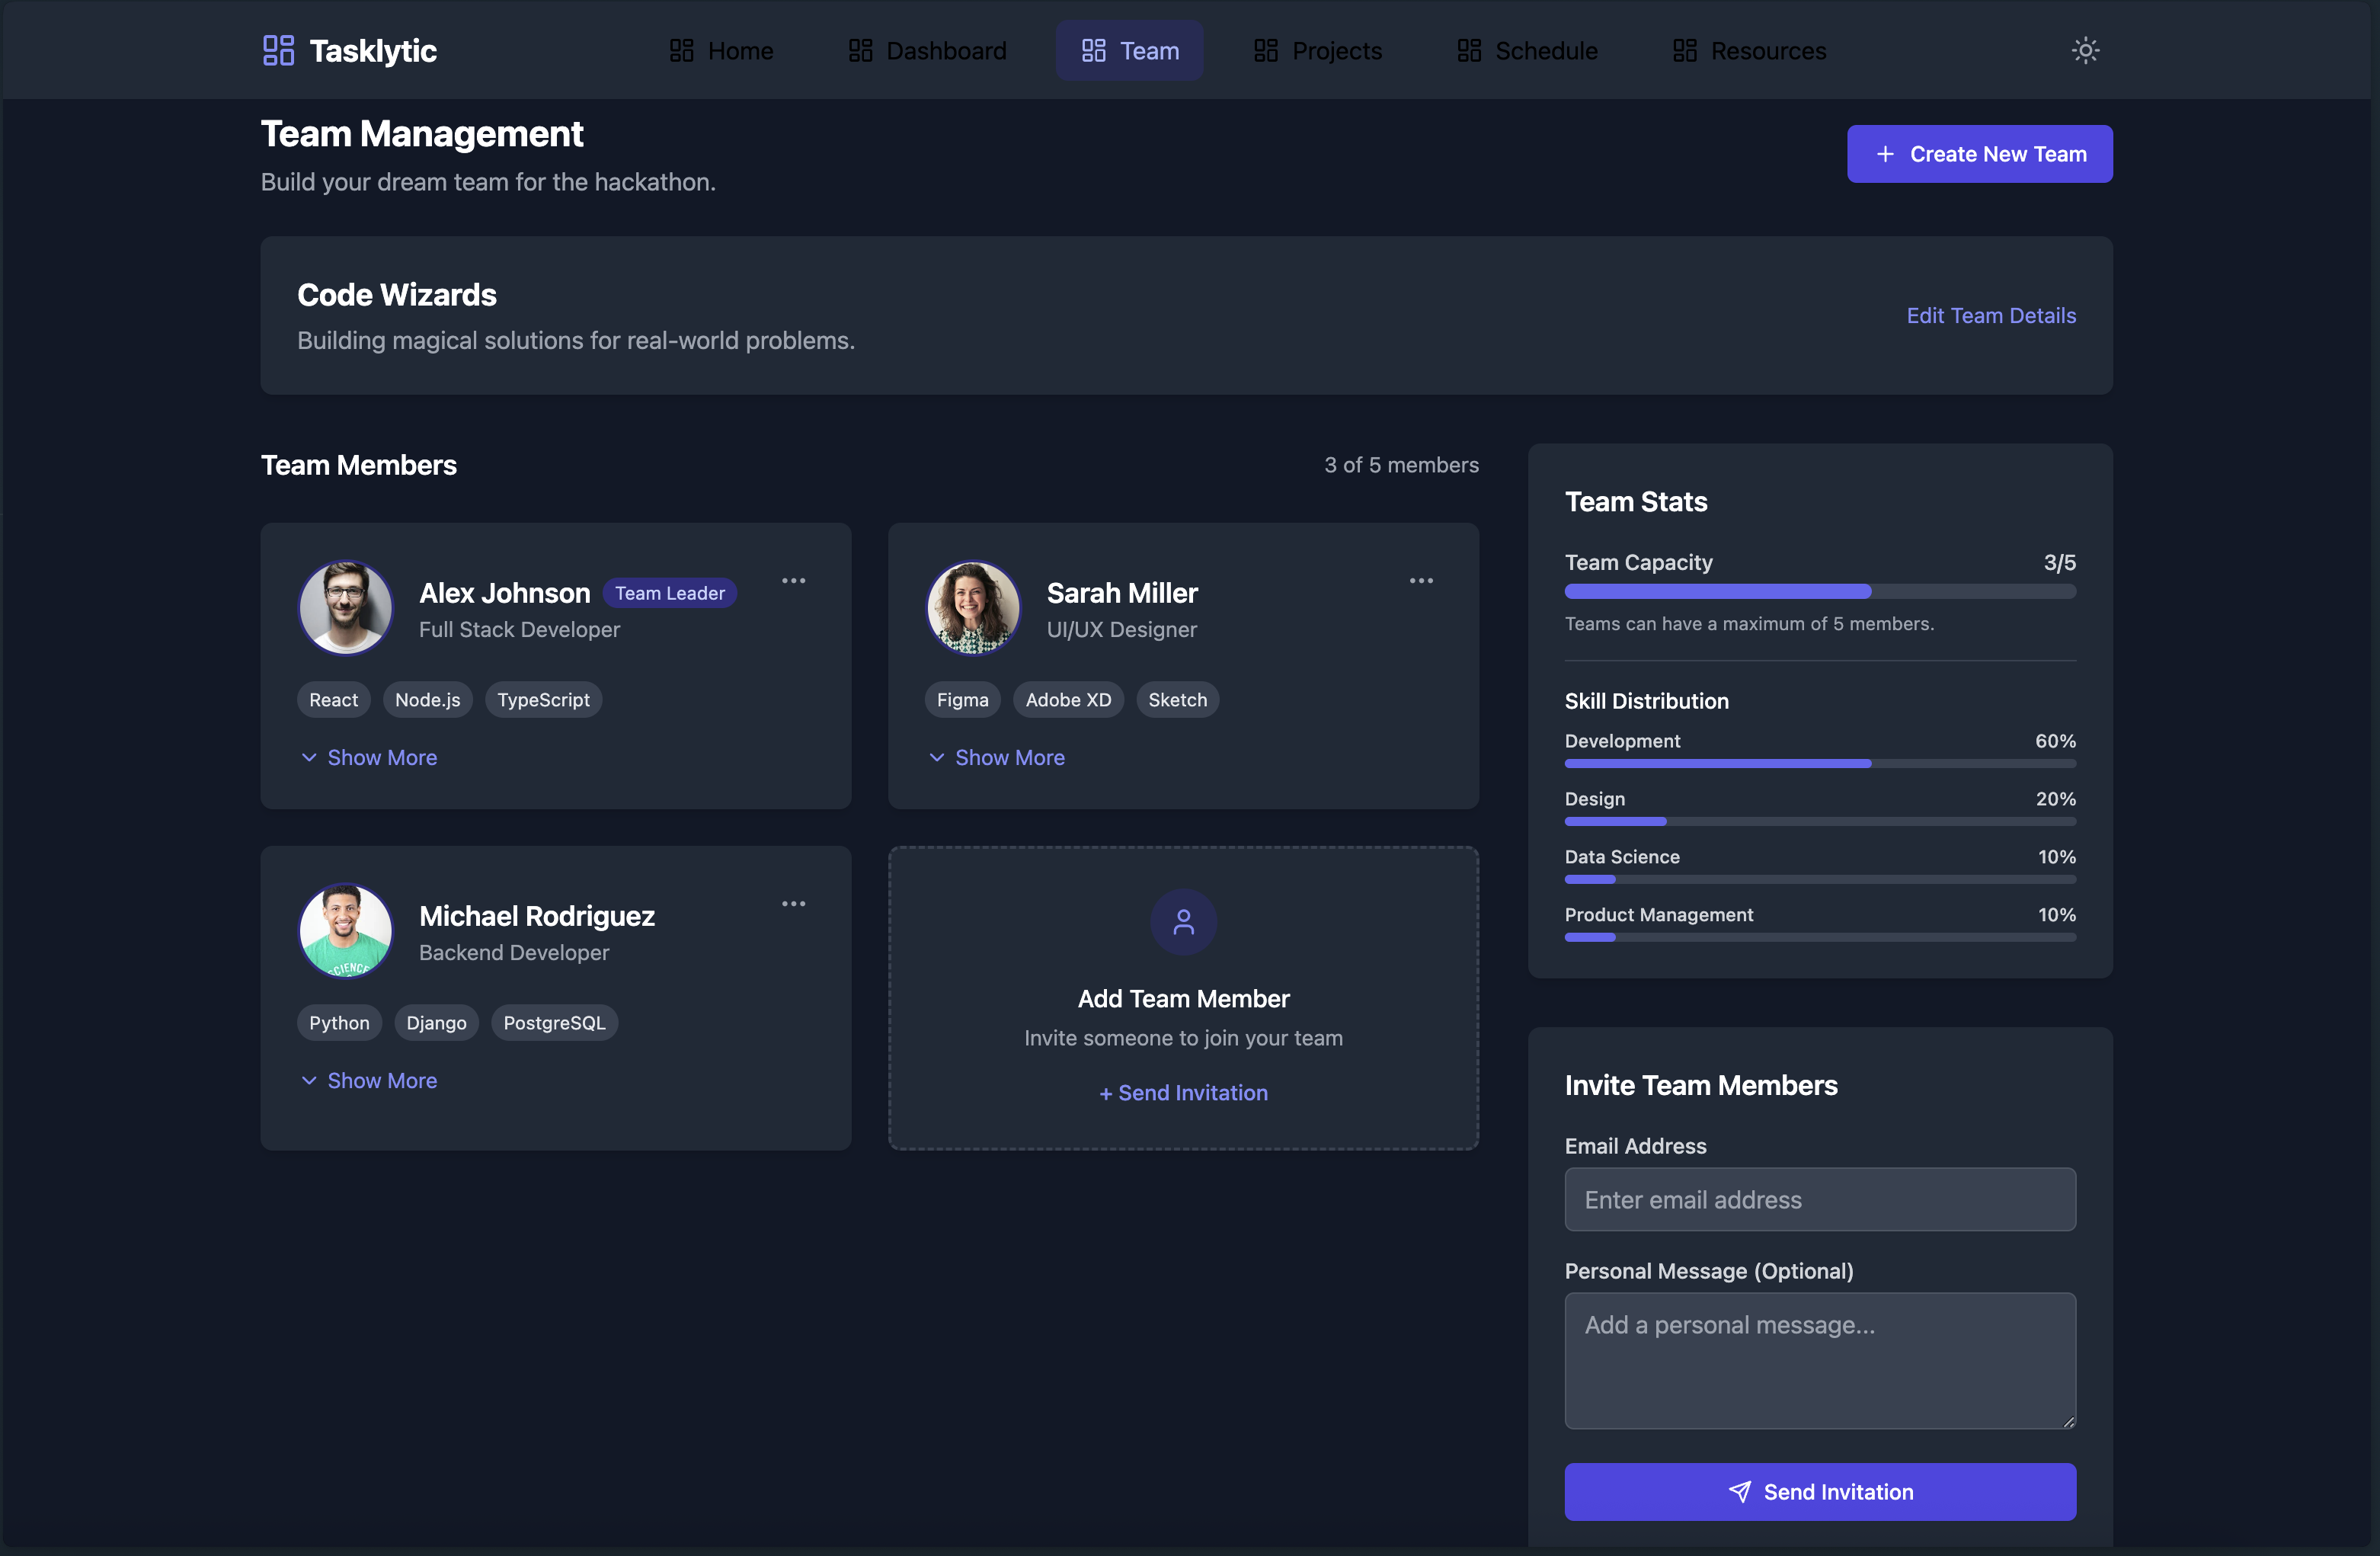2380x1556 pixels.
Task: Click Sarah Miller's profile picture
Action: 973,608
